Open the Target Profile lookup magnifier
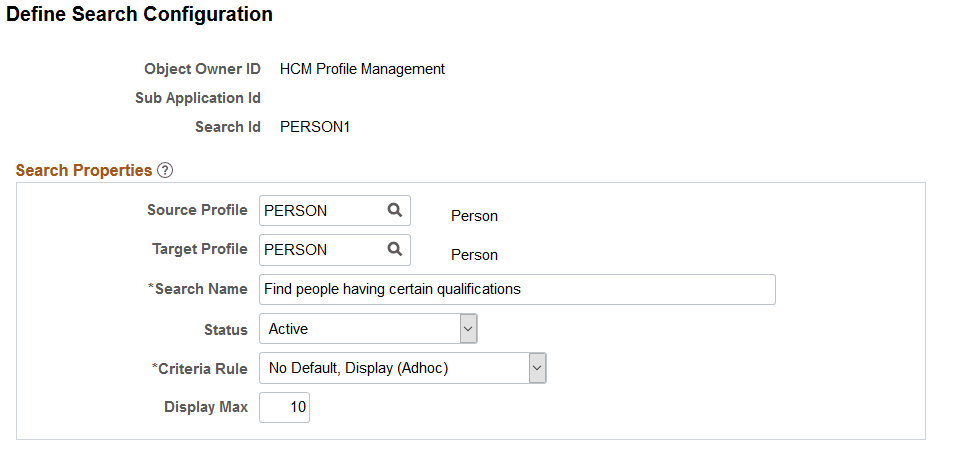The image size is (966, 452). point(395,249)
